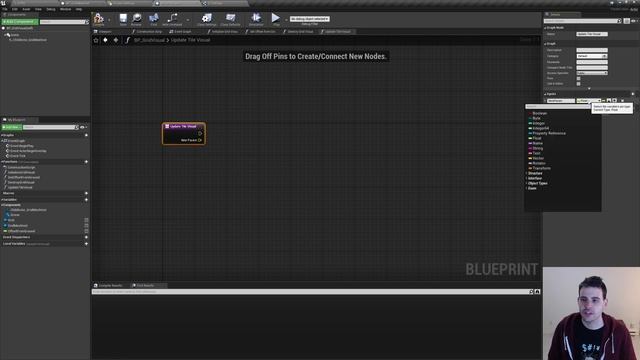Toggle the input parameter's array container type icon
The image size is (640, 360).
coord(604,100)
